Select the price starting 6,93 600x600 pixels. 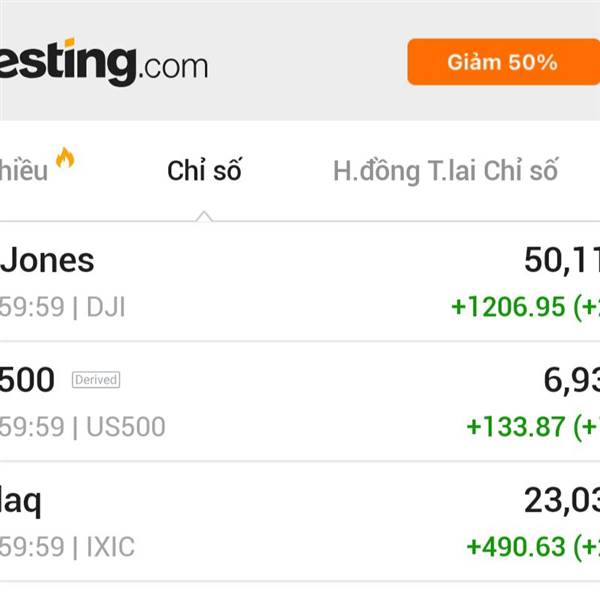tap(570, 380)
